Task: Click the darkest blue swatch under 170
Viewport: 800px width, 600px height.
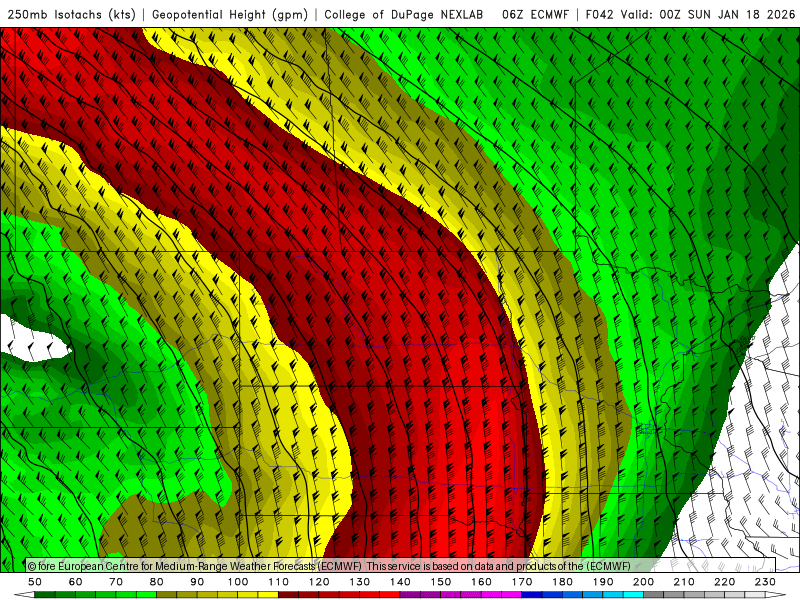Action: tap(532, 595)
